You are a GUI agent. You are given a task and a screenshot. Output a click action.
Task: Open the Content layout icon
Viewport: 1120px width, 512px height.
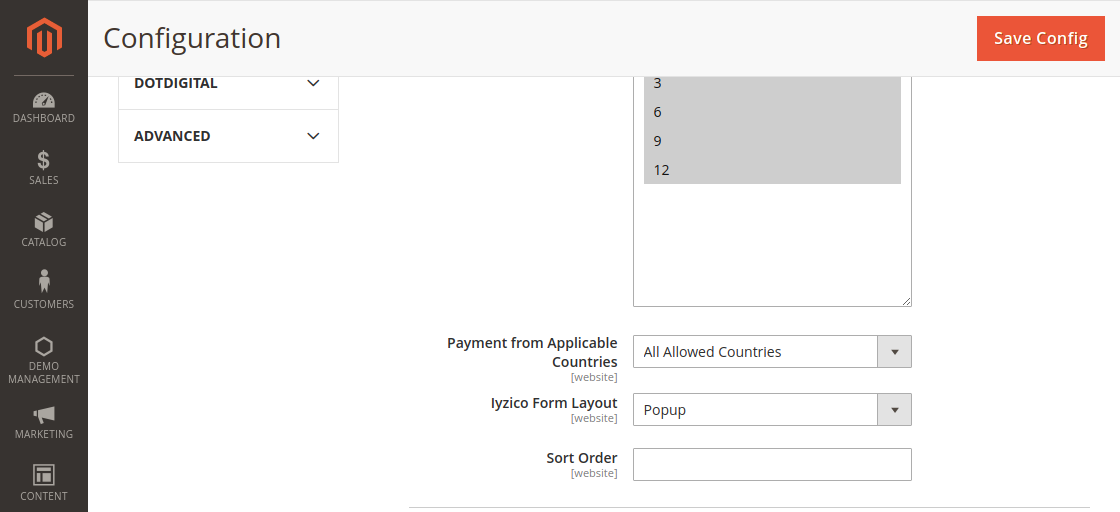point(44,475)
